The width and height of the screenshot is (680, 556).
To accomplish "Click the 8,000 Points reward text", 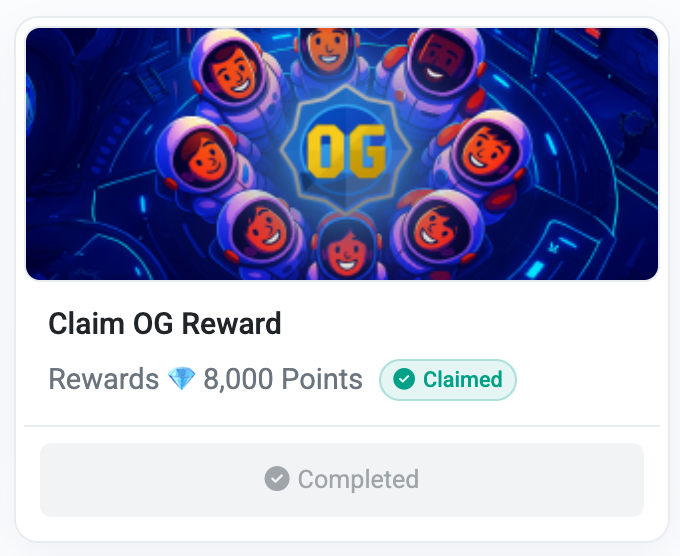I will point(283,379).
